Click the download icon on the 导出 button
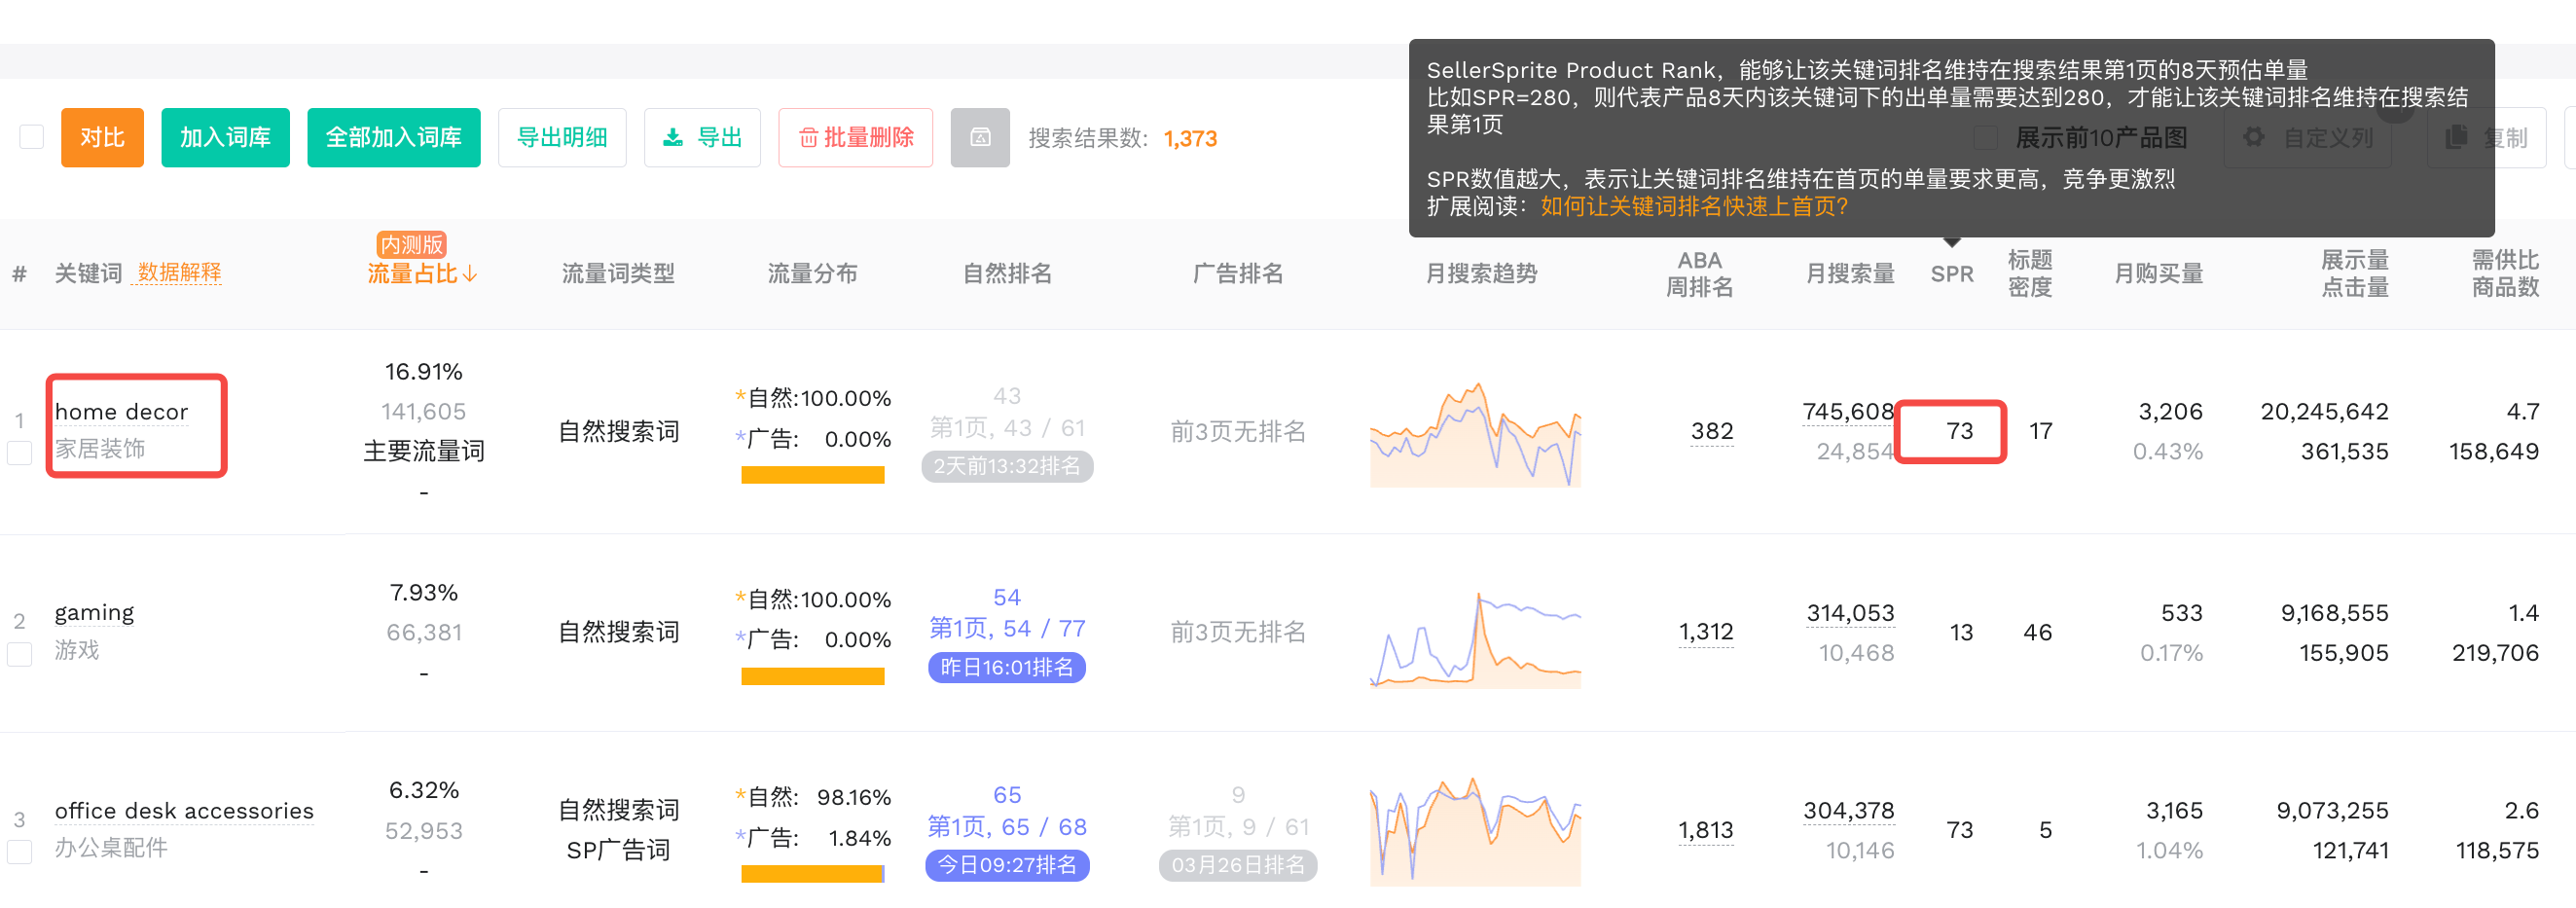Viewport: 2576px width, 908px height. point(673,138)
